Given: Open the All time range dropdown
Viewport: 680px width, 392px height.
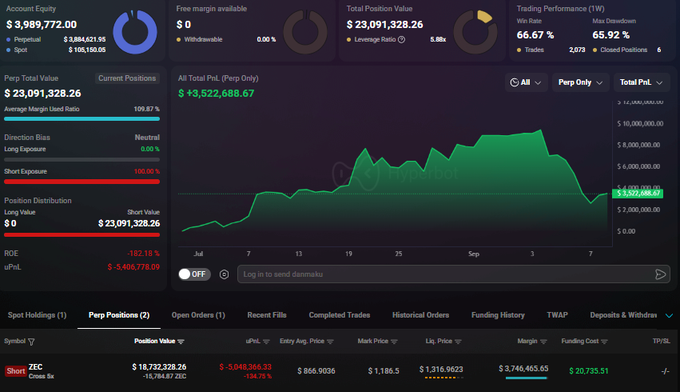Looking at the screenshot, I should pos(526,82).
